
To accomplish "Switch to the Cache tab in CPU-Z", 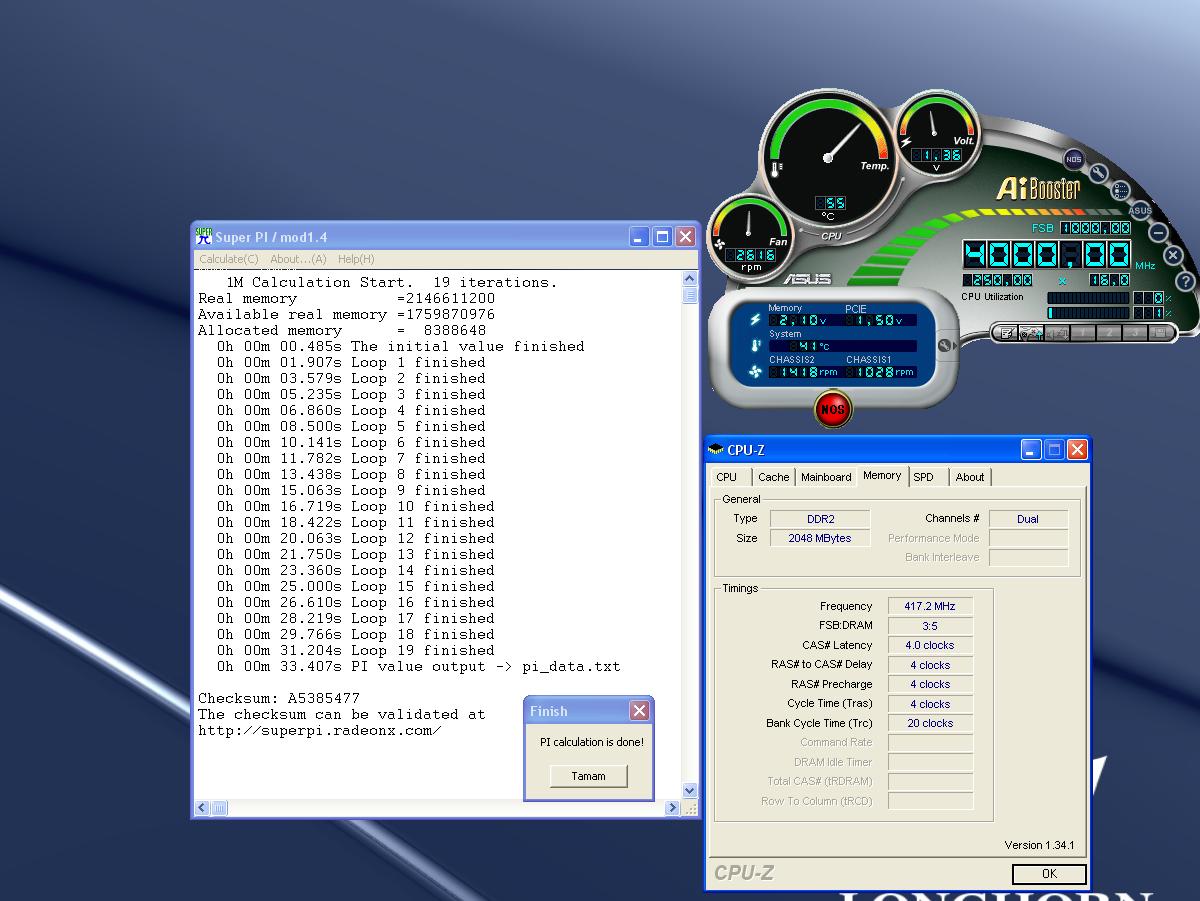I will pyautogui.click(x=773, y=477).
